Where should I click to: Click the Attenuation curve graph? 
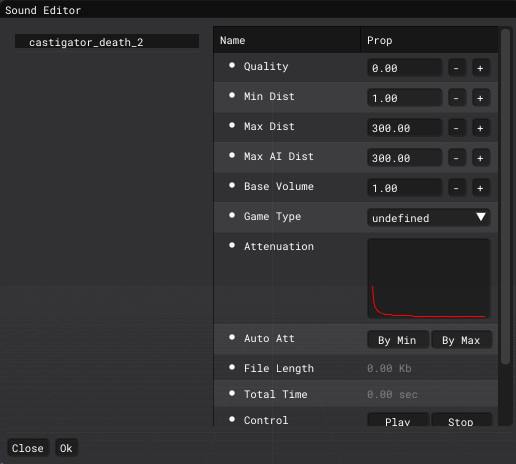429,279
